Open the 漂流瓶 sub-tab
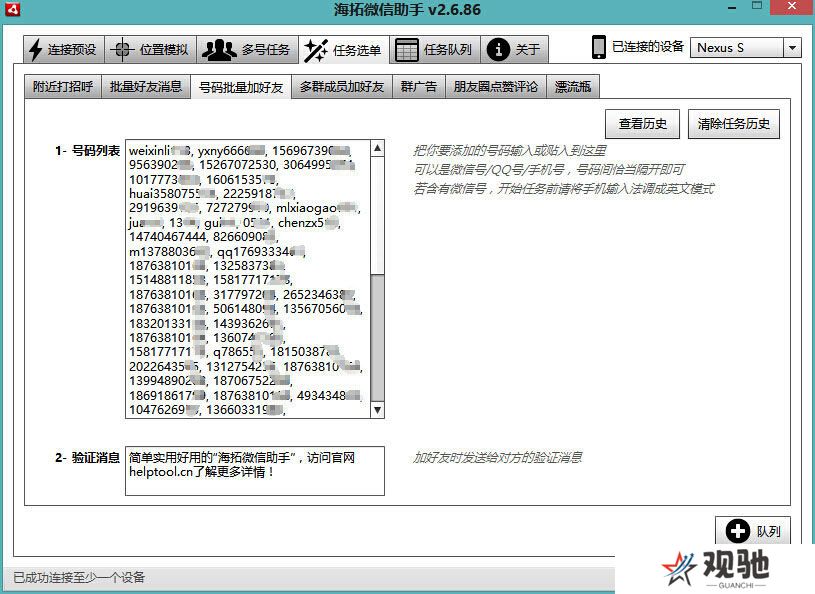The image size is (815, 594). click(573, 86)
